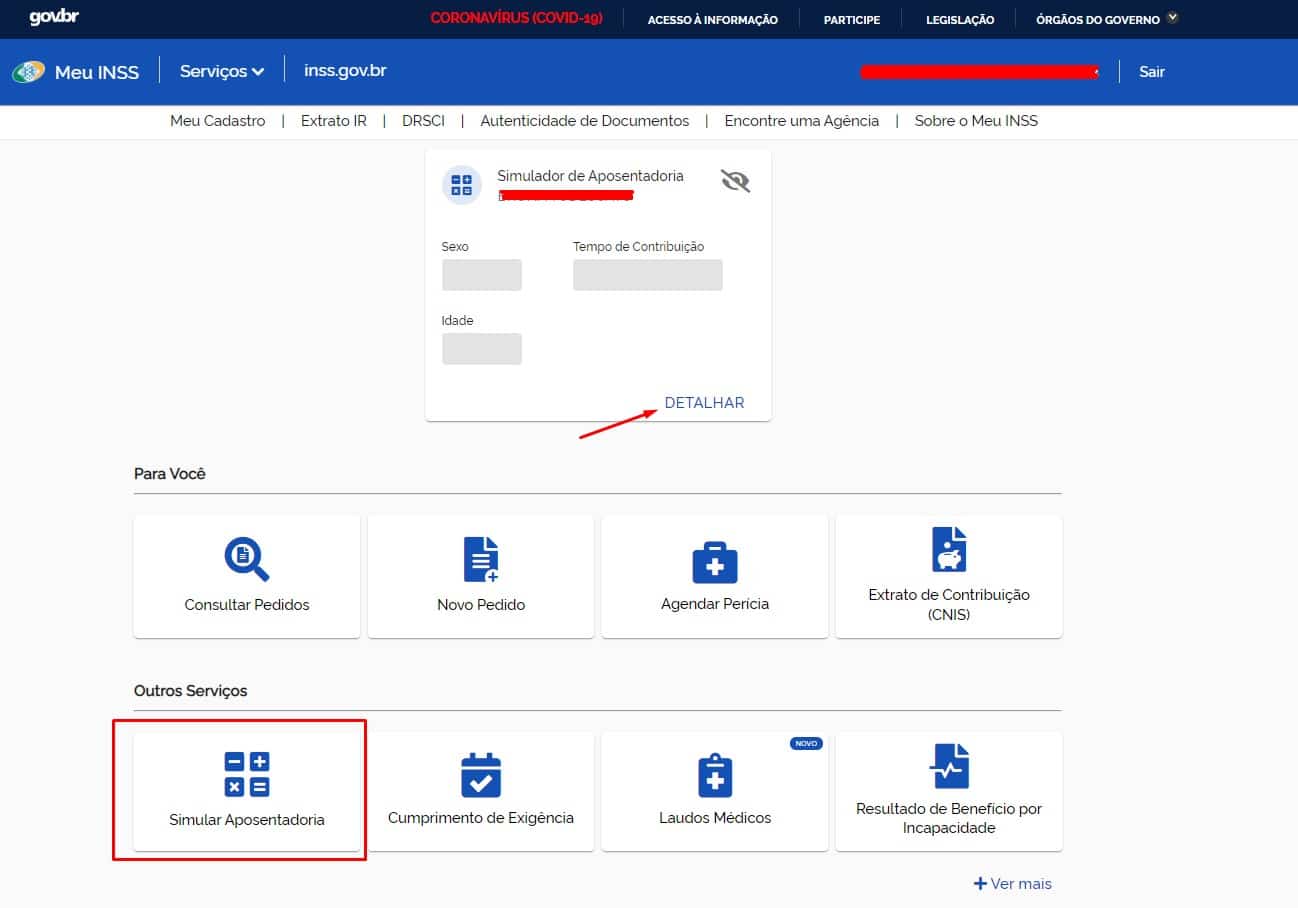Screen dimensions: 1298x908
Task: Open the Participe menu item
Action: click(852, 19)
